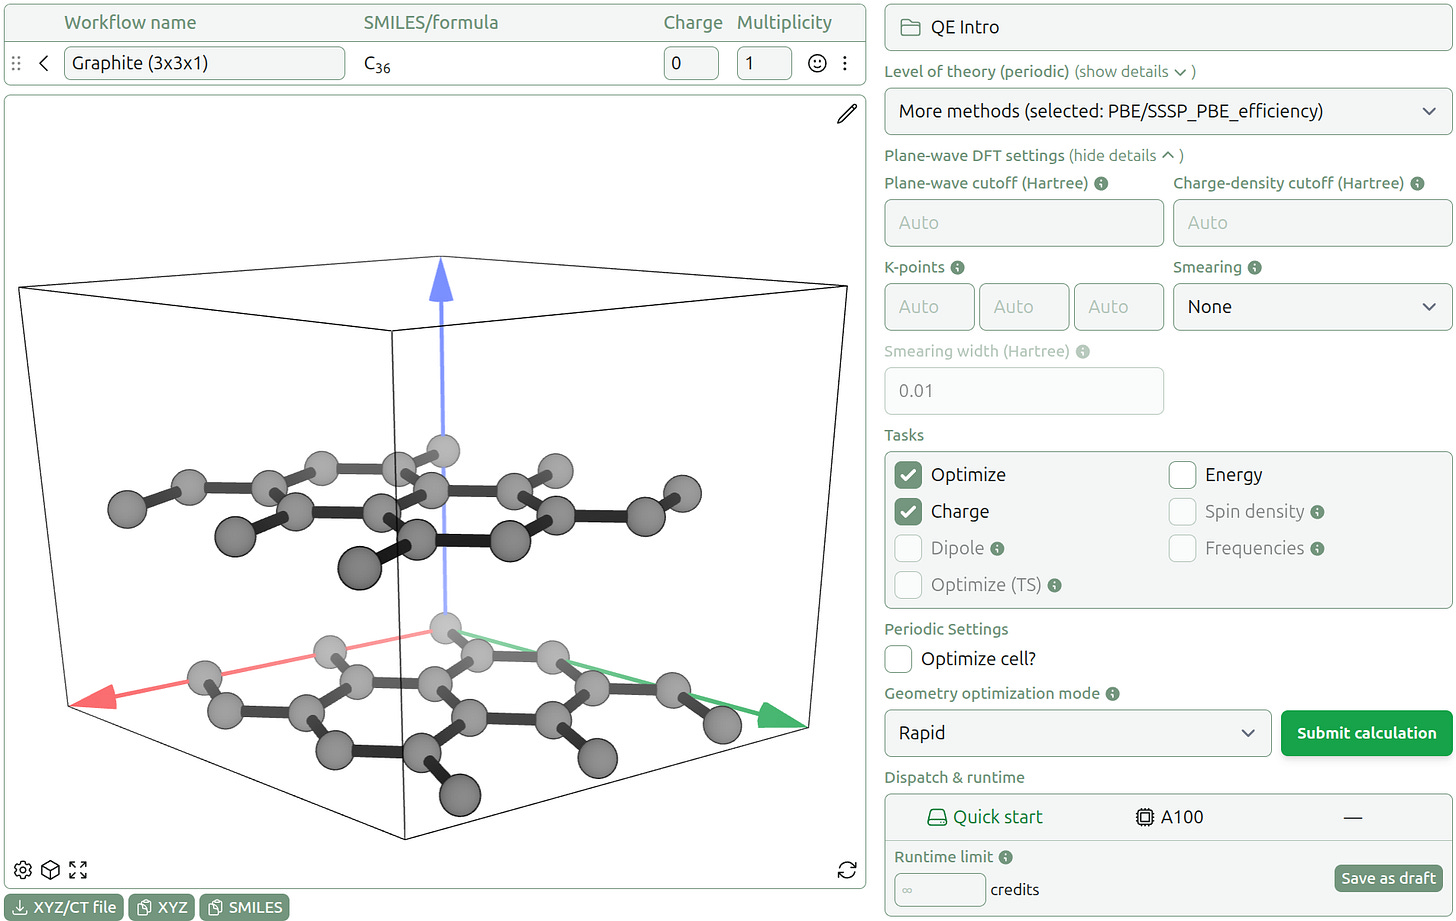Click the Smearing width input field
This screenshot has height=921, width=1456.
click(1024, 391)
